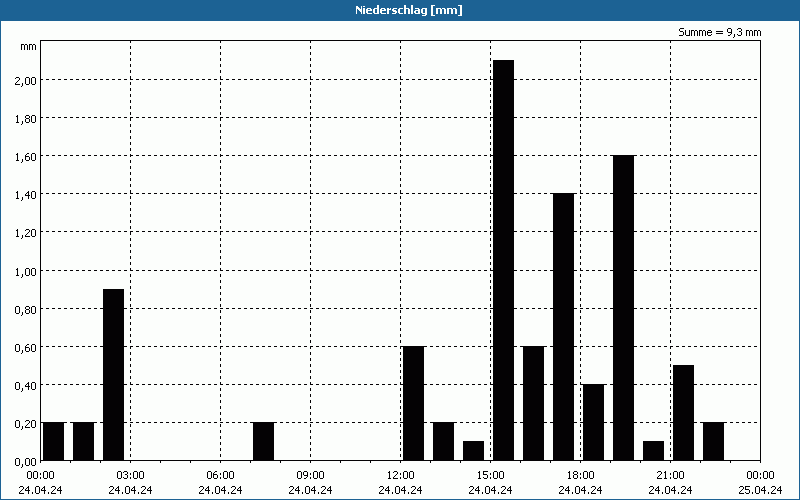The height and width of the screenshot is (500, 800).
Task: Click the small 0,10 mm bar before 21:00
Action: point(654,451)
